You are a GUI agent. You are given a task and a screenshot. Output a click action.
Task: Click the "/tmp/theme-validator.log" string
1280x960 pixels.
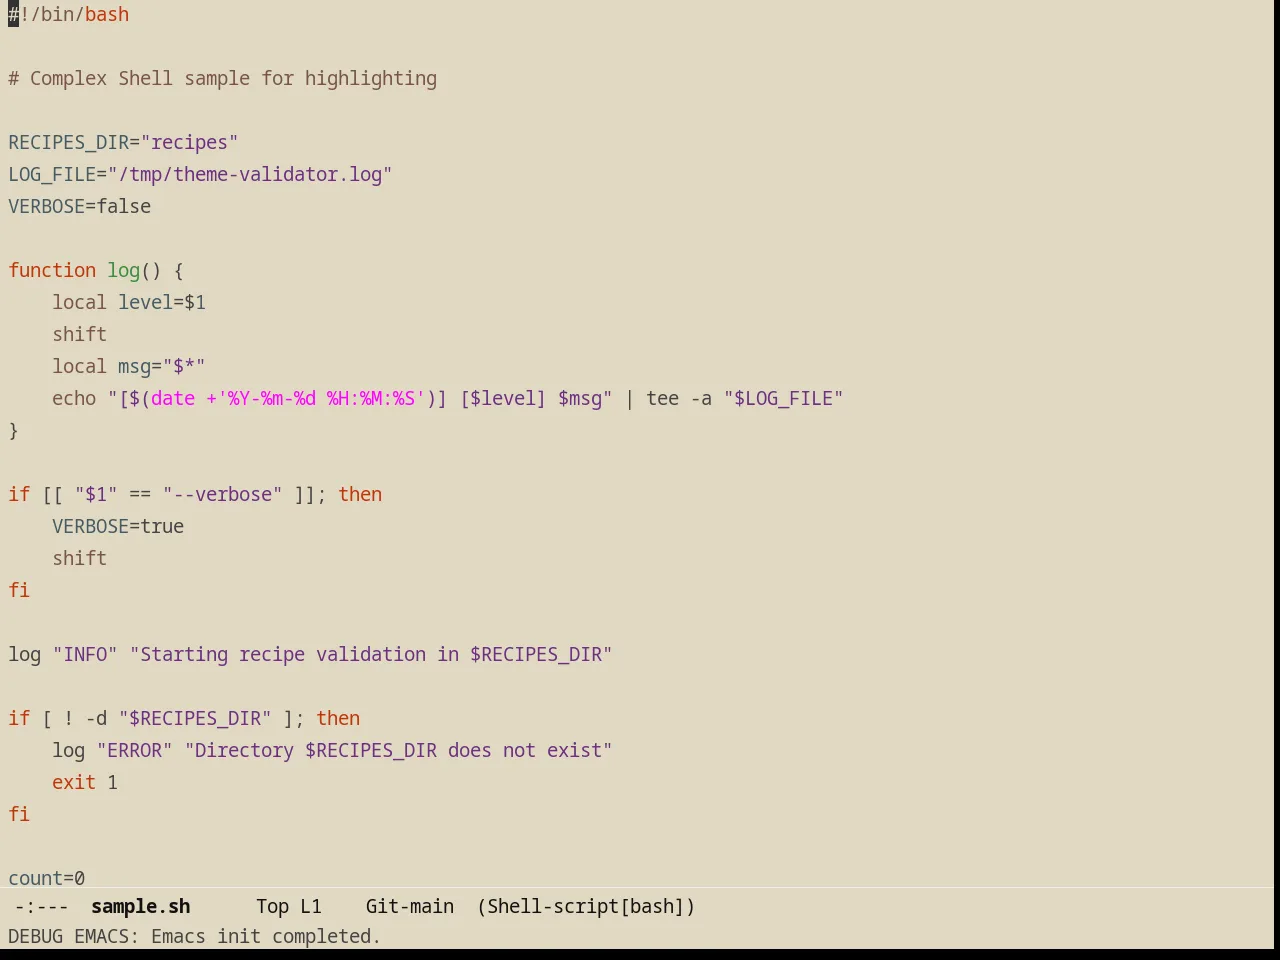250,174
